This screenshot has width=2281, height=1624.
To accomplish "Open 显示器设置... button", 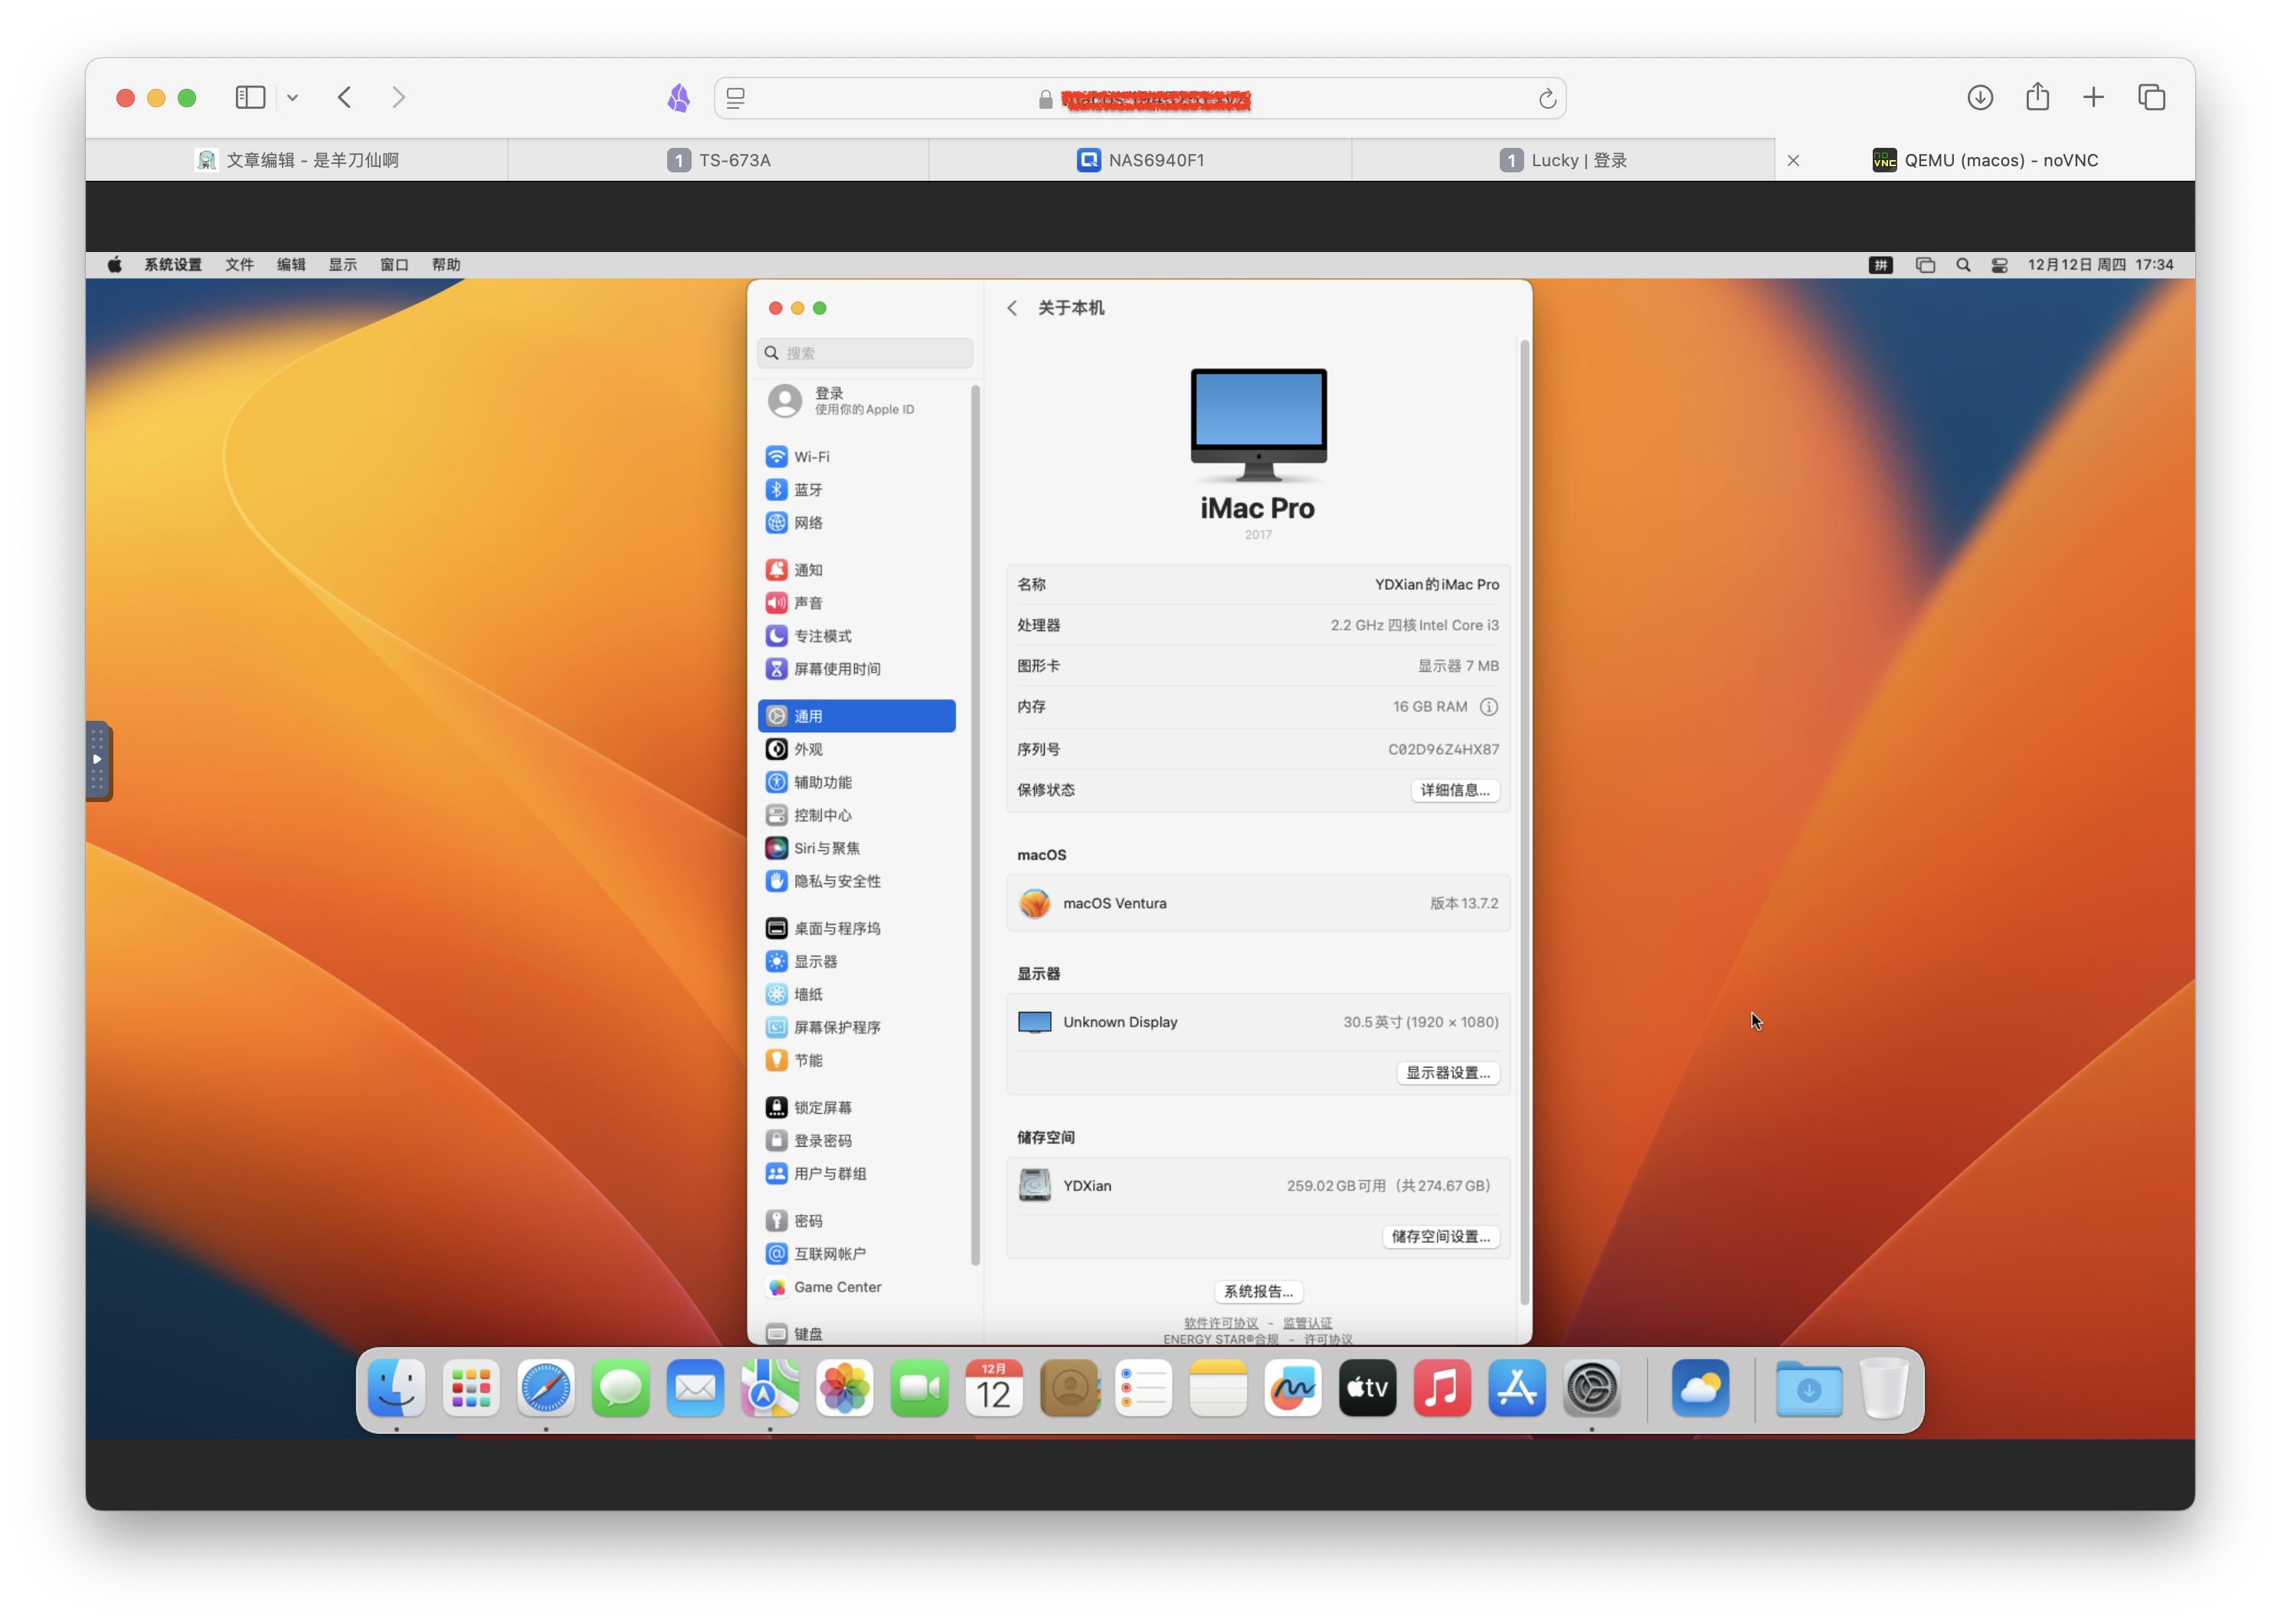I will (x=1447, y=1073).
